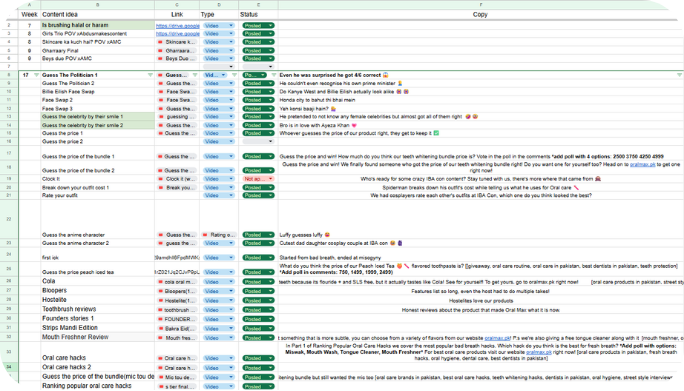Open Posted dropdown for Guess the price 1 row
The image size is (684, 391).
coord(258,133)
